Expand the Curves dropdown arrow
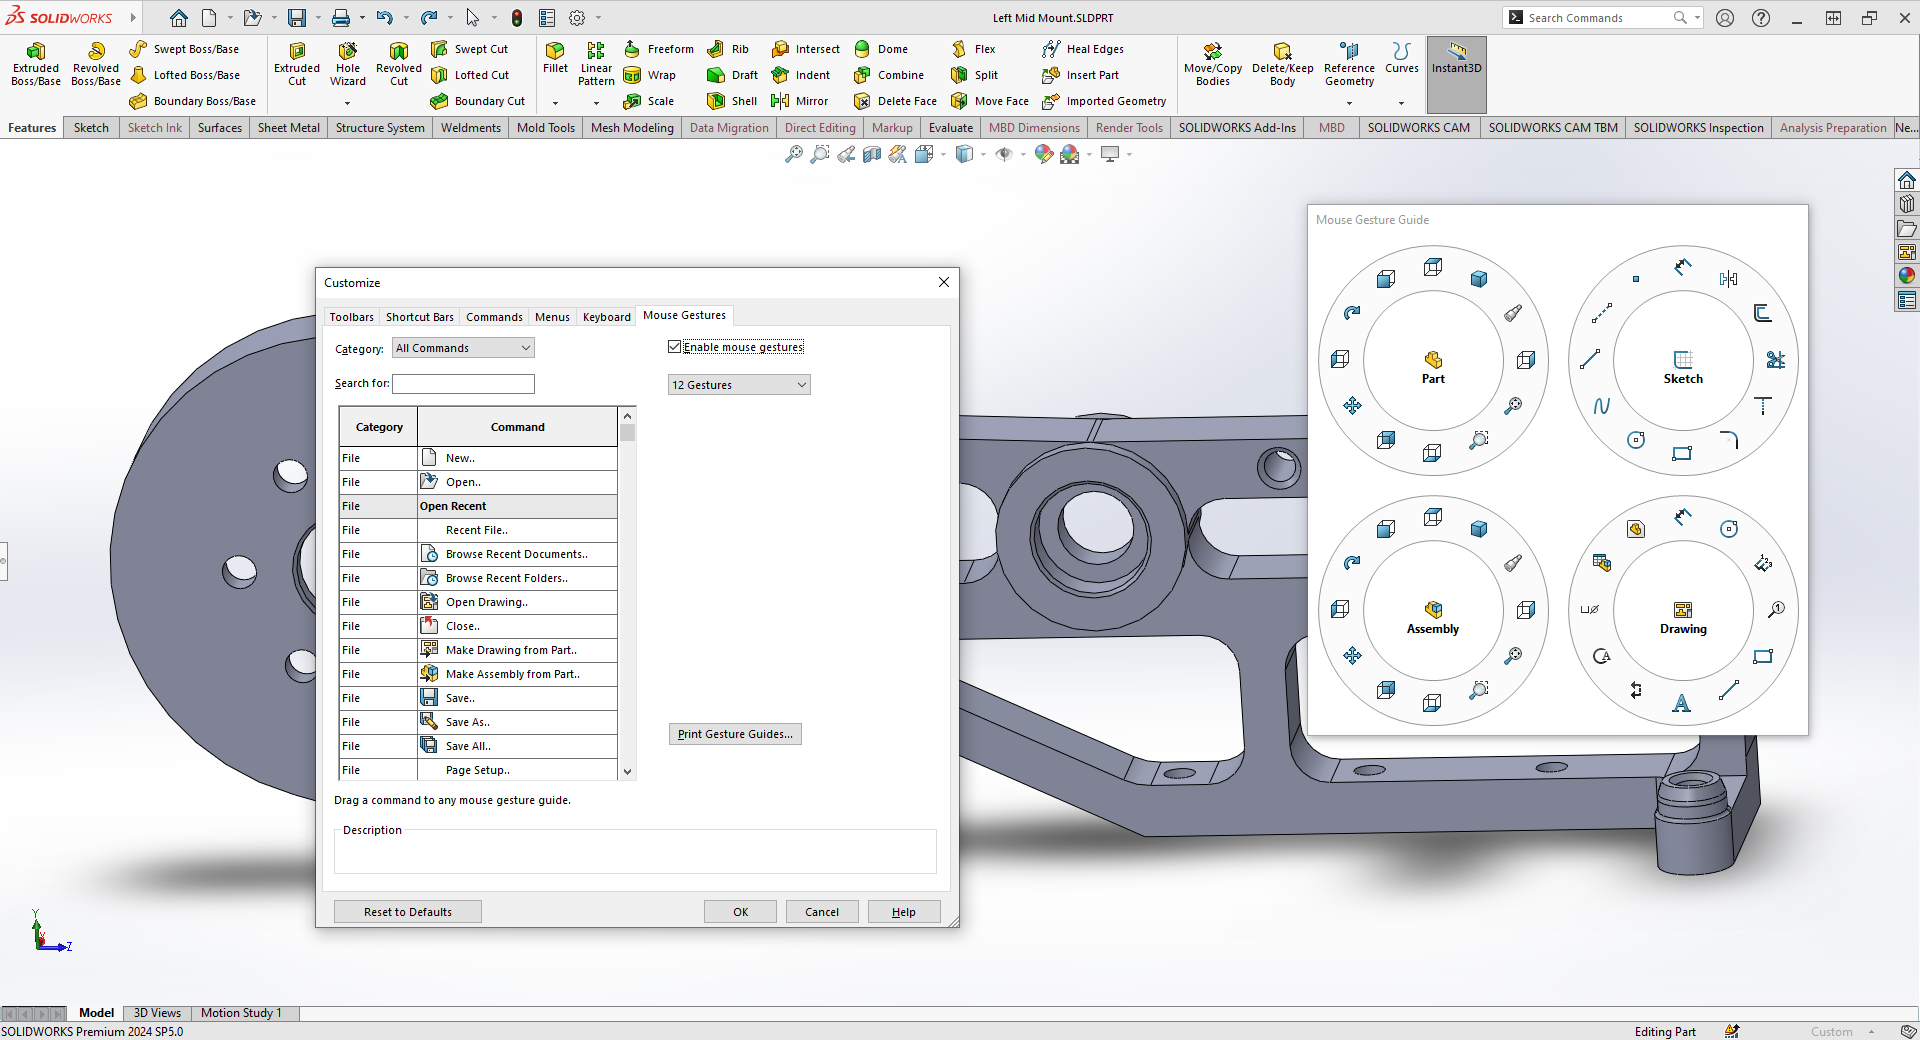Screen dimensions: 1920x1040 (1401, 103)
